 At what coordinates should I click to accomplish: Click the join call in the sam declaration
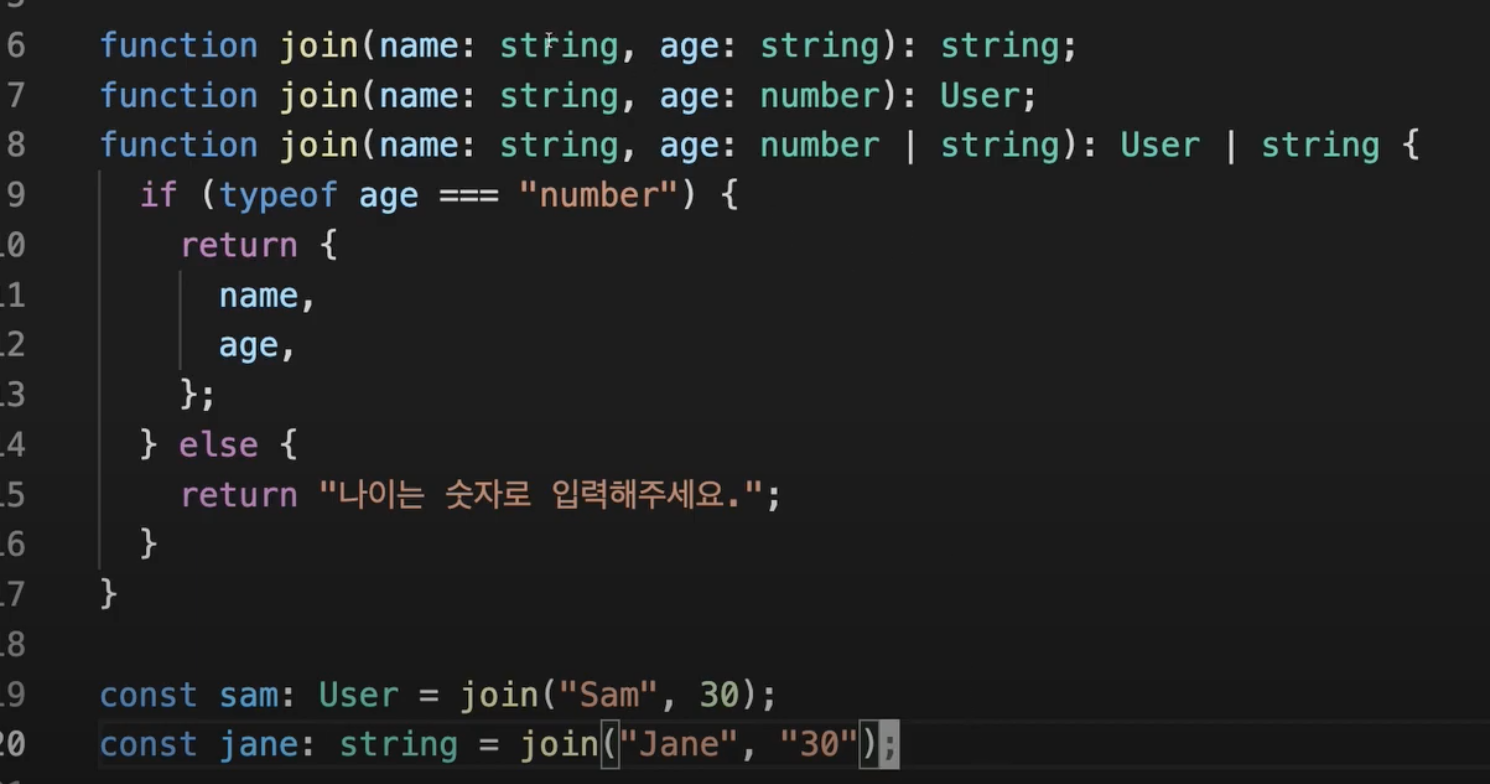click(x=499, y=695)
